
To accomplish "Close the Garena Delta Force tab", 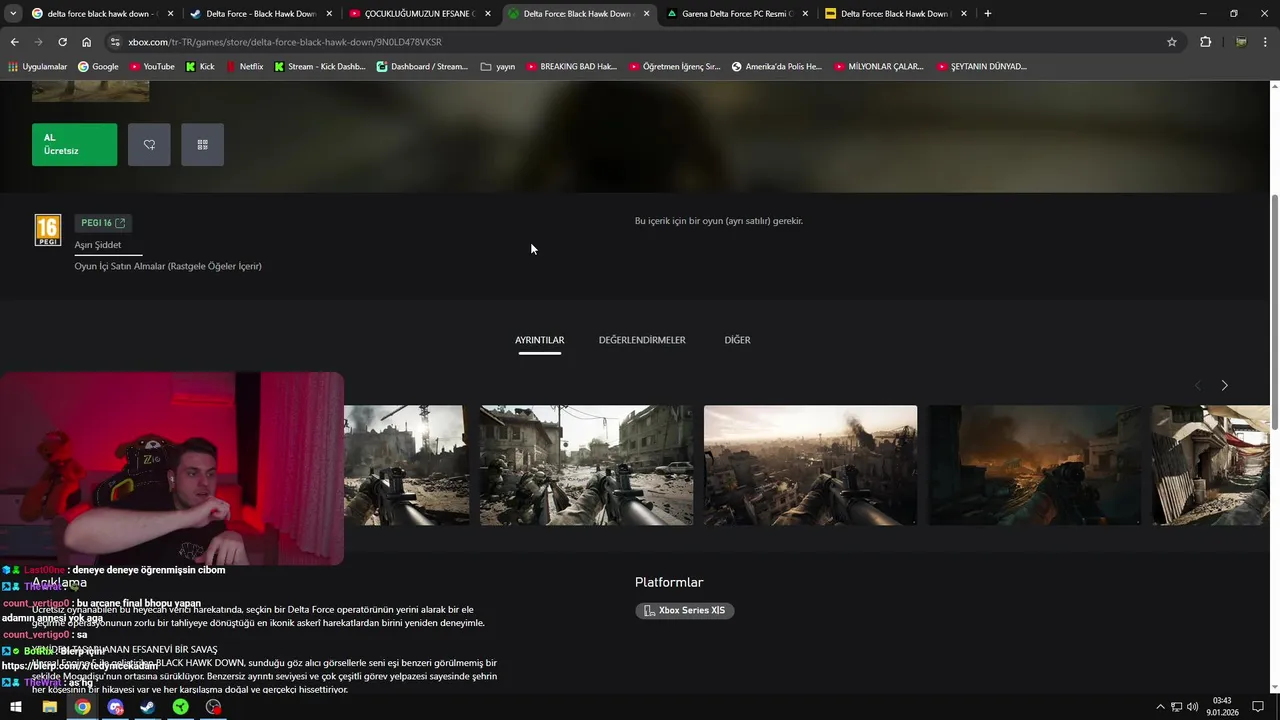I will pos(804,14).
